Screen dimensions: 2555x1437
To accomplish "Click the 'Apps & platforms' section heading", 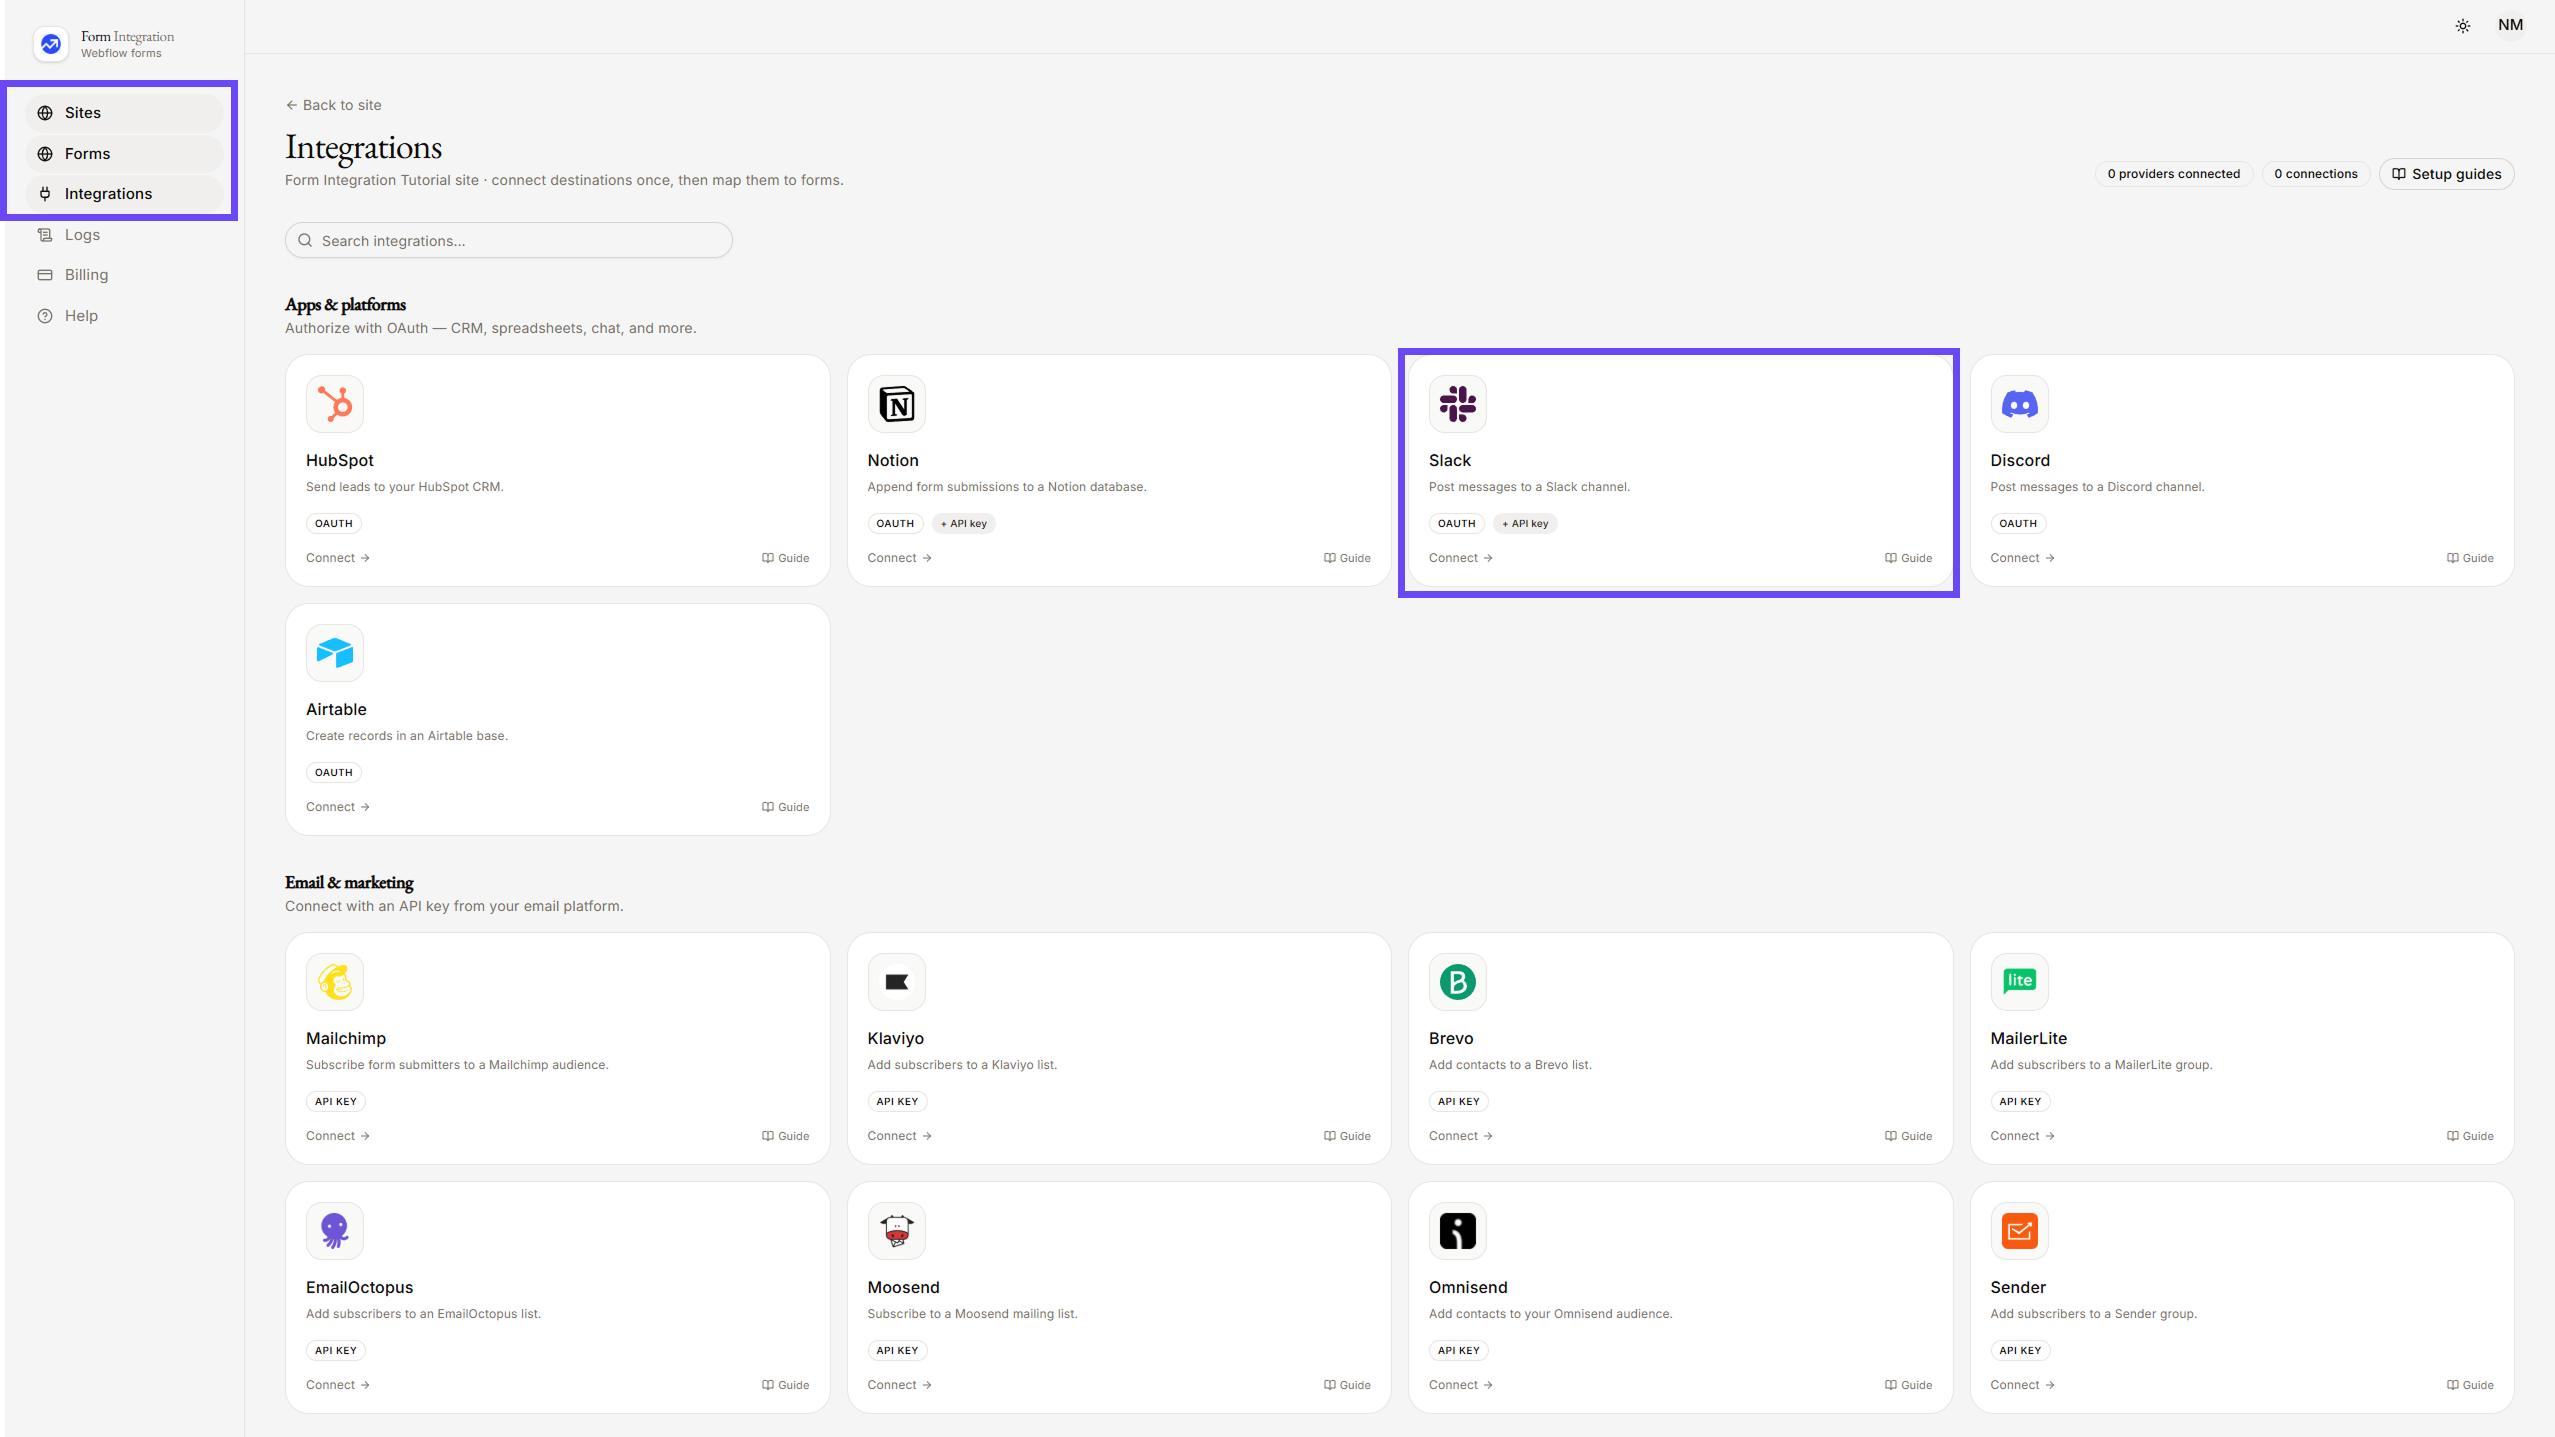I will pyautogui.click(x=345, y=305).
